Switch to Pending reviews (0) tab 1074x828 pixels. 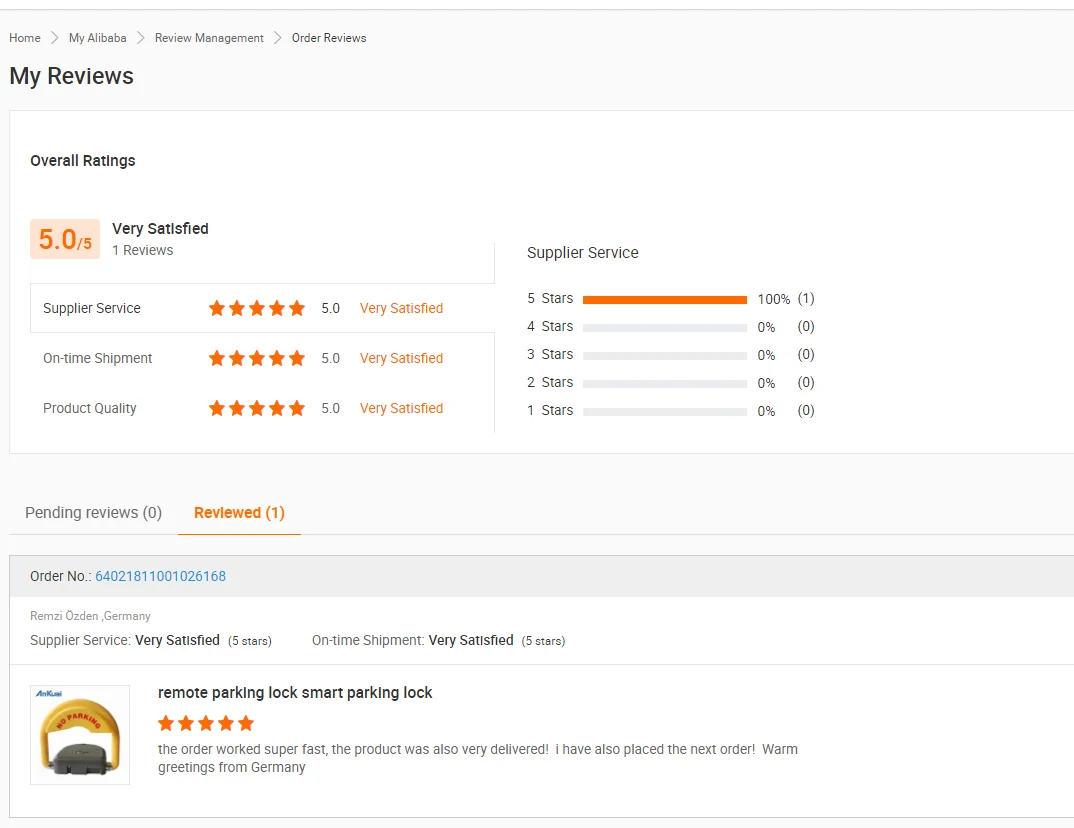(93, 512)
